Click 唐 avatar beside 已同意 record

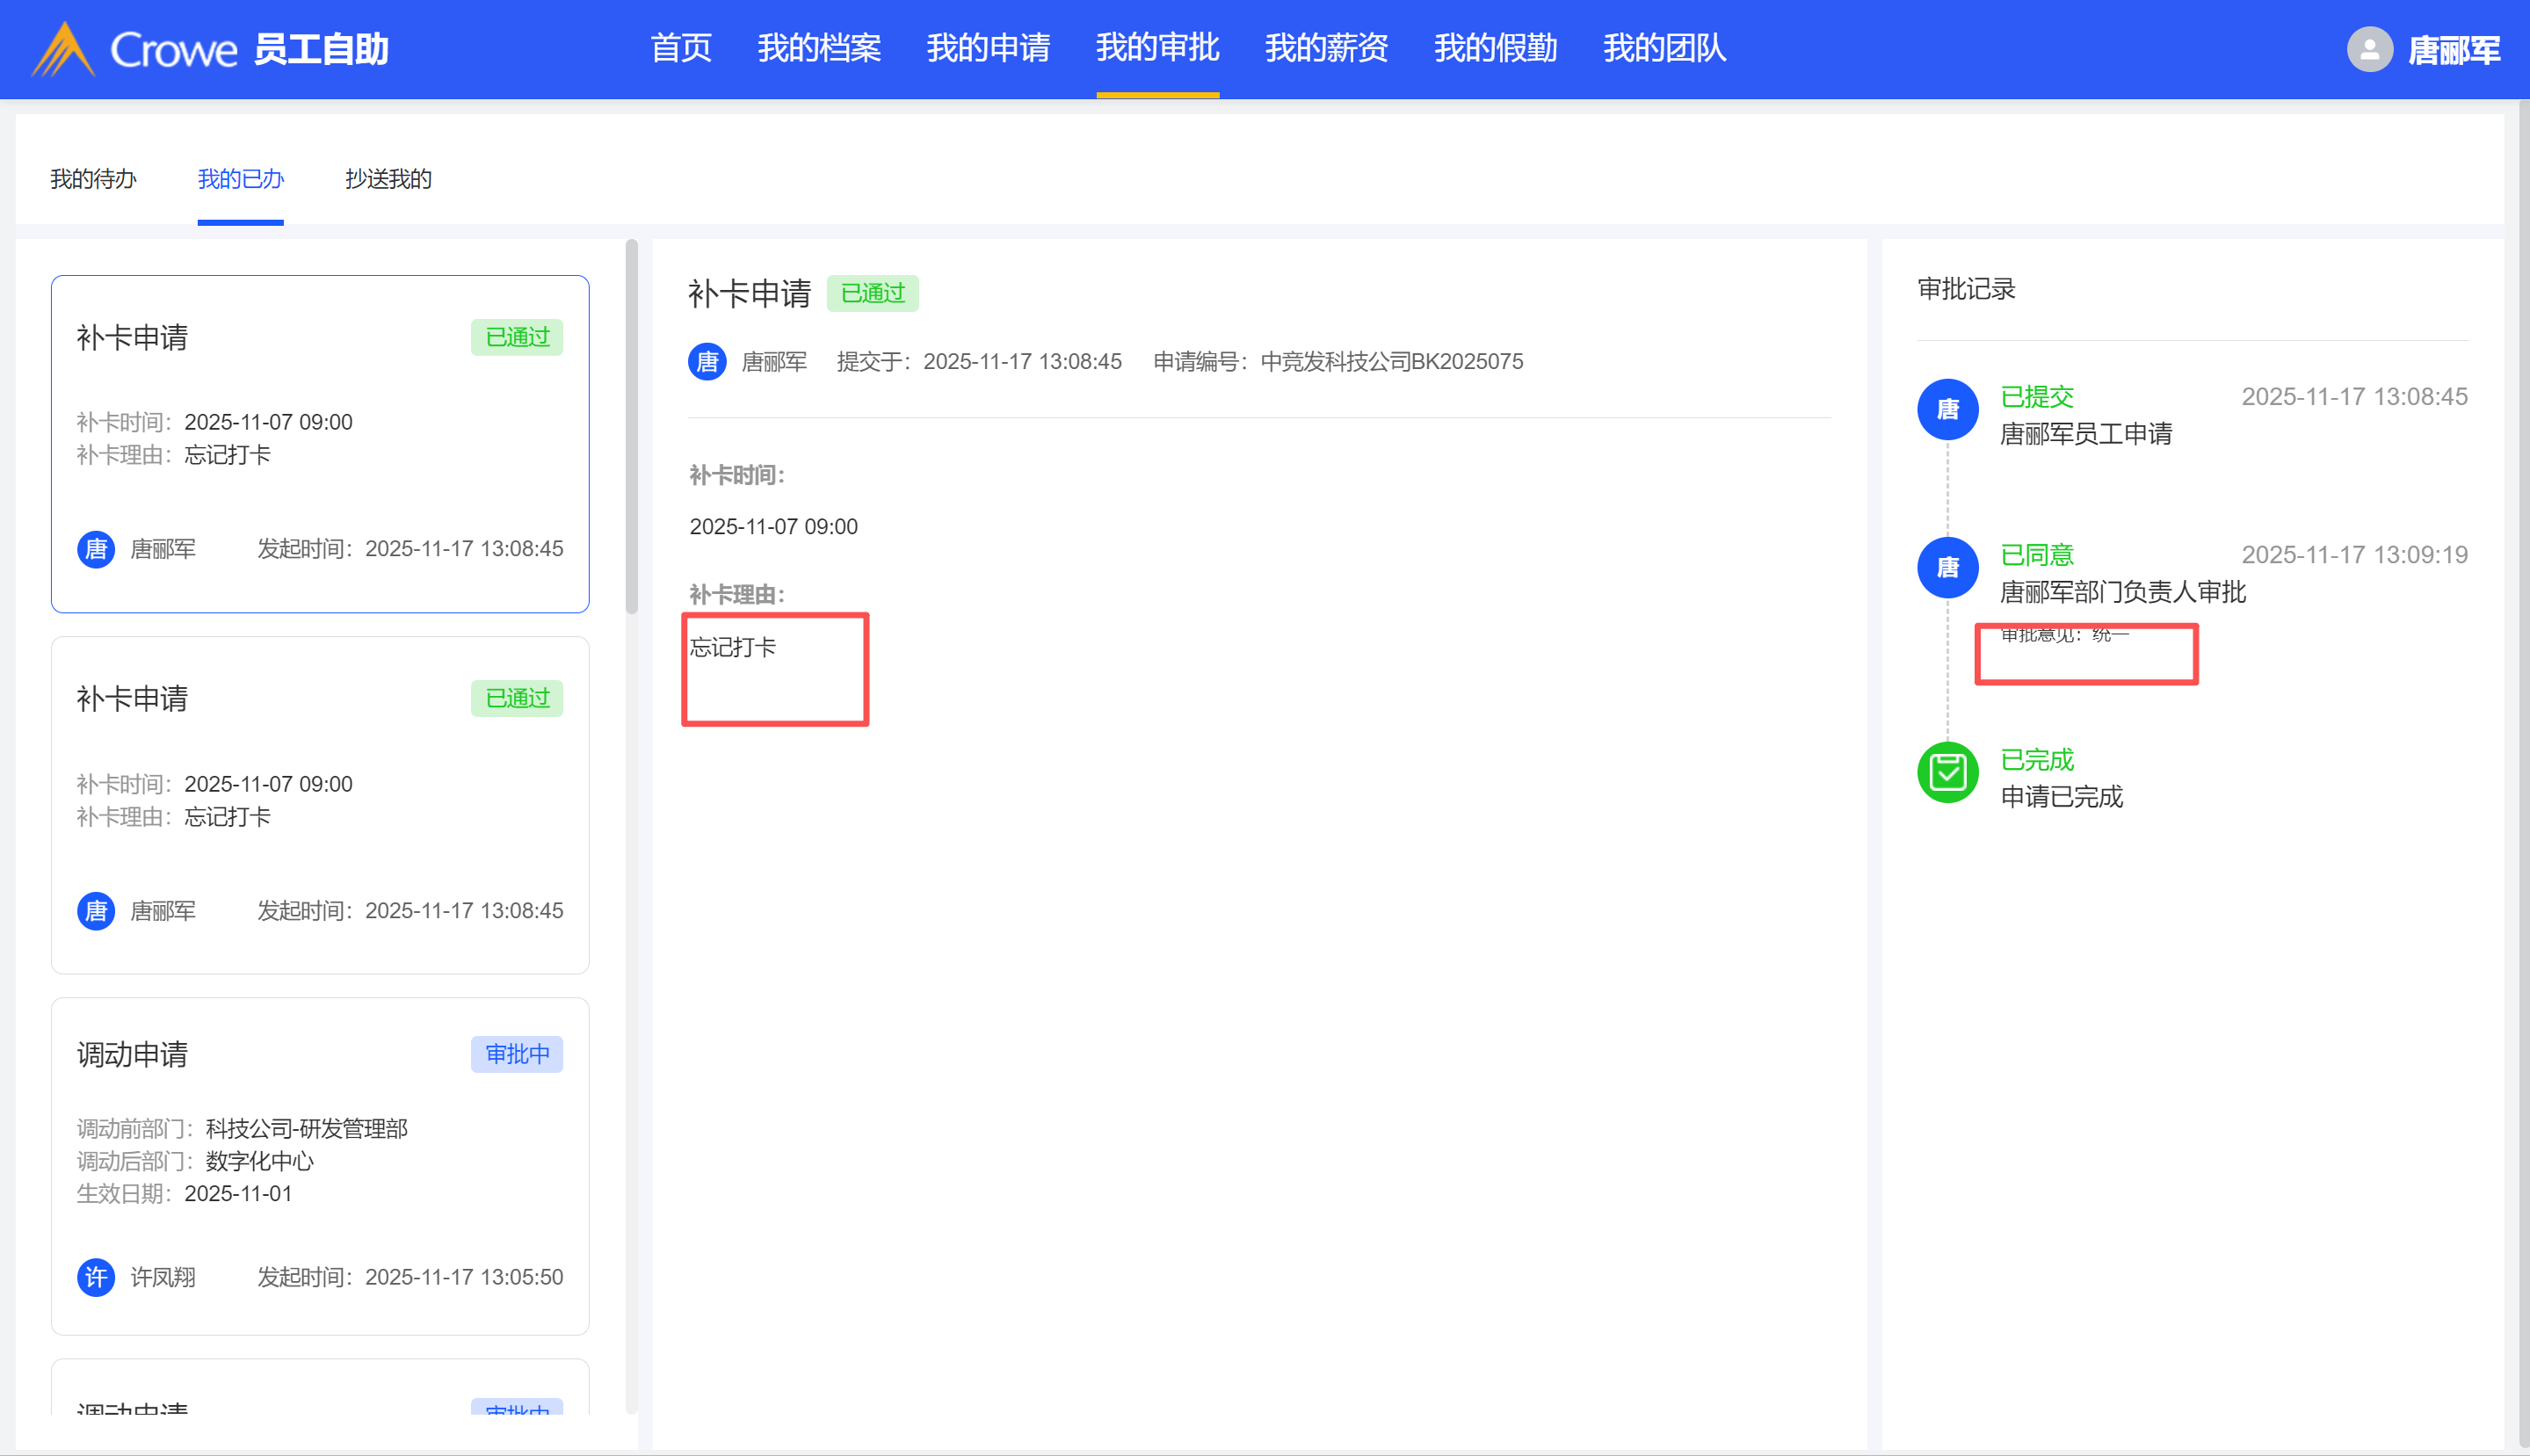pyautogui.click(x=1947, y=567)
